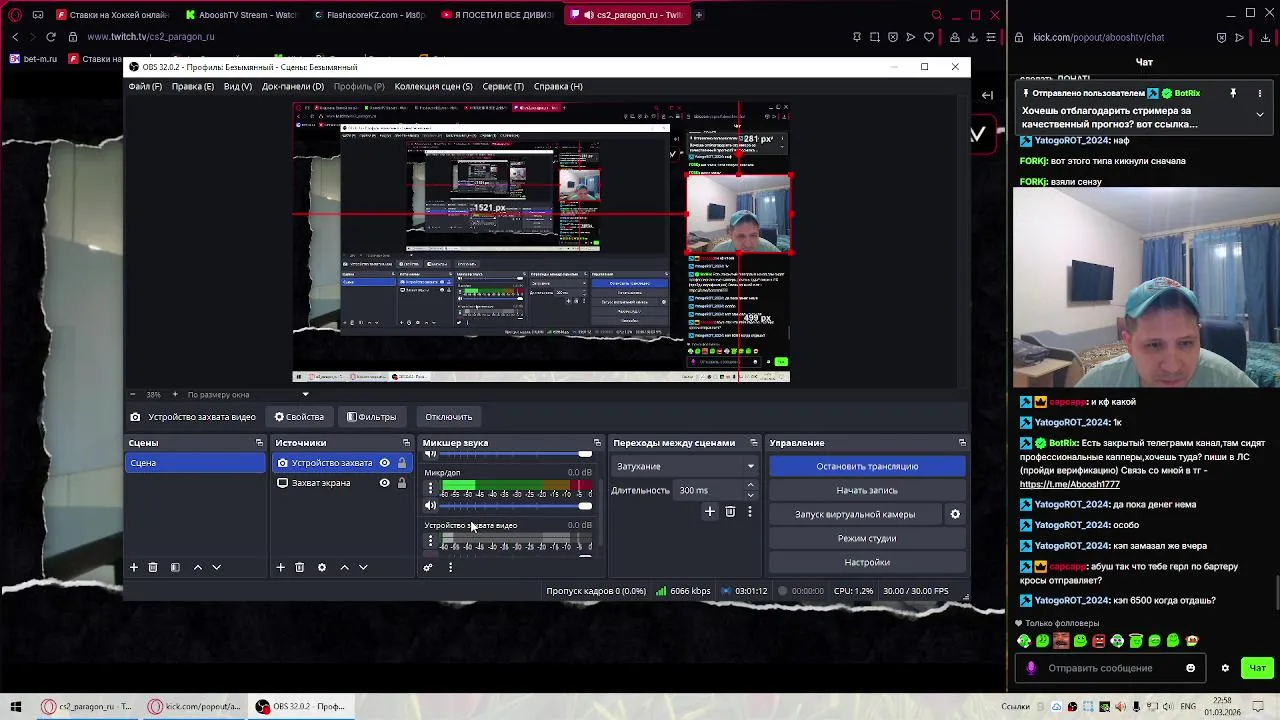This screenshot has height=720, width=1280.
Task: Adjust Микр/доп volume slider
Action: tap(516, 506)
